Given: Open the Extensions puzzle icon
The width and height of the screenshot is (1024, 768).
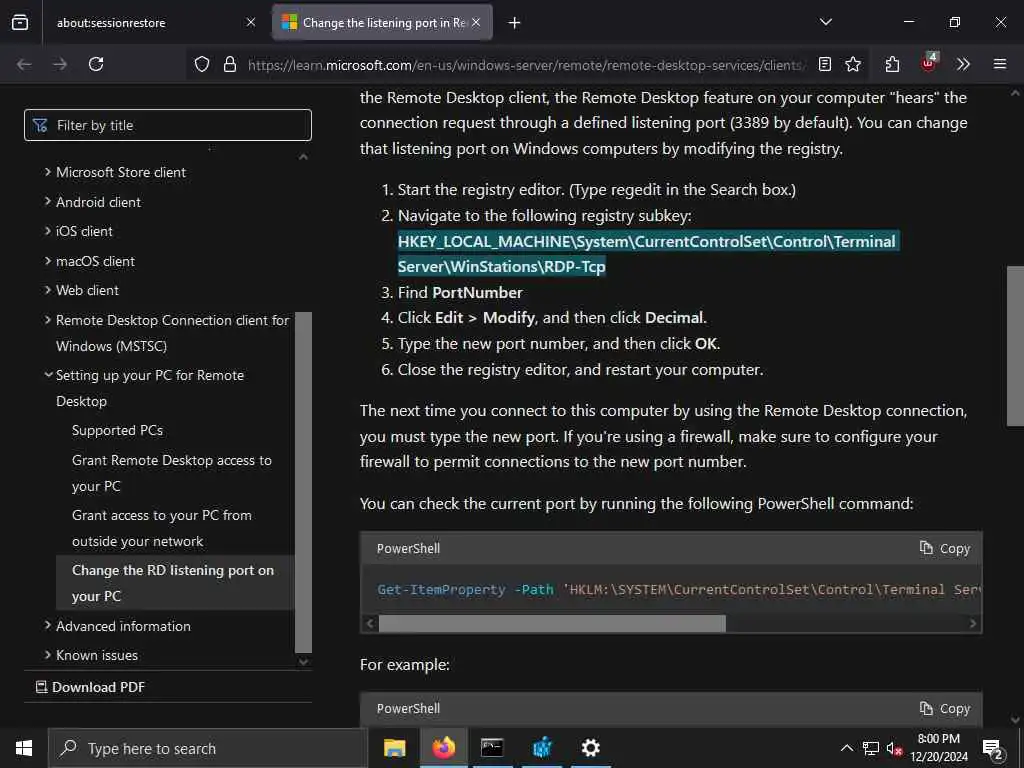Looking at the screenshot, I should coord(892,64).
